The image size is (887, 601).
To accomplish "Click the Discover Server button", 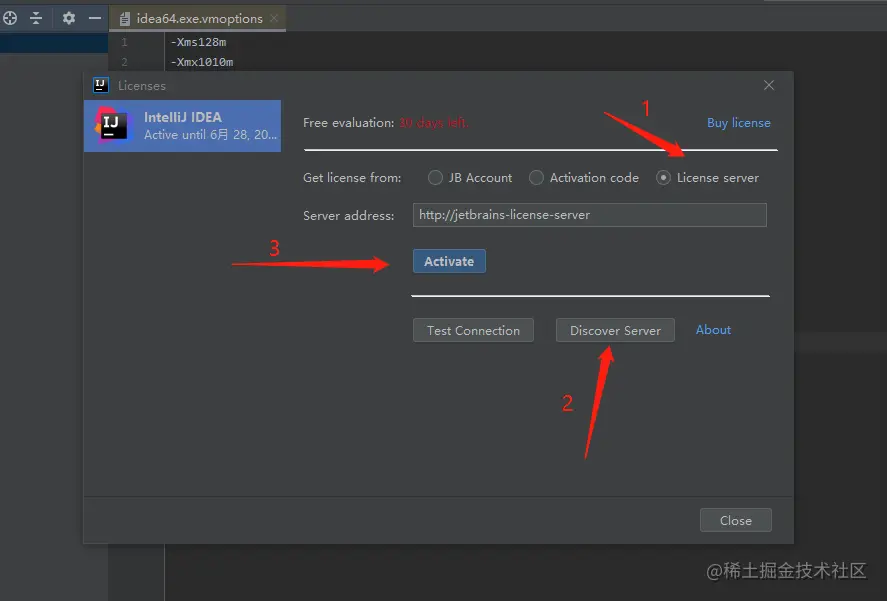I will coord(615,330).
